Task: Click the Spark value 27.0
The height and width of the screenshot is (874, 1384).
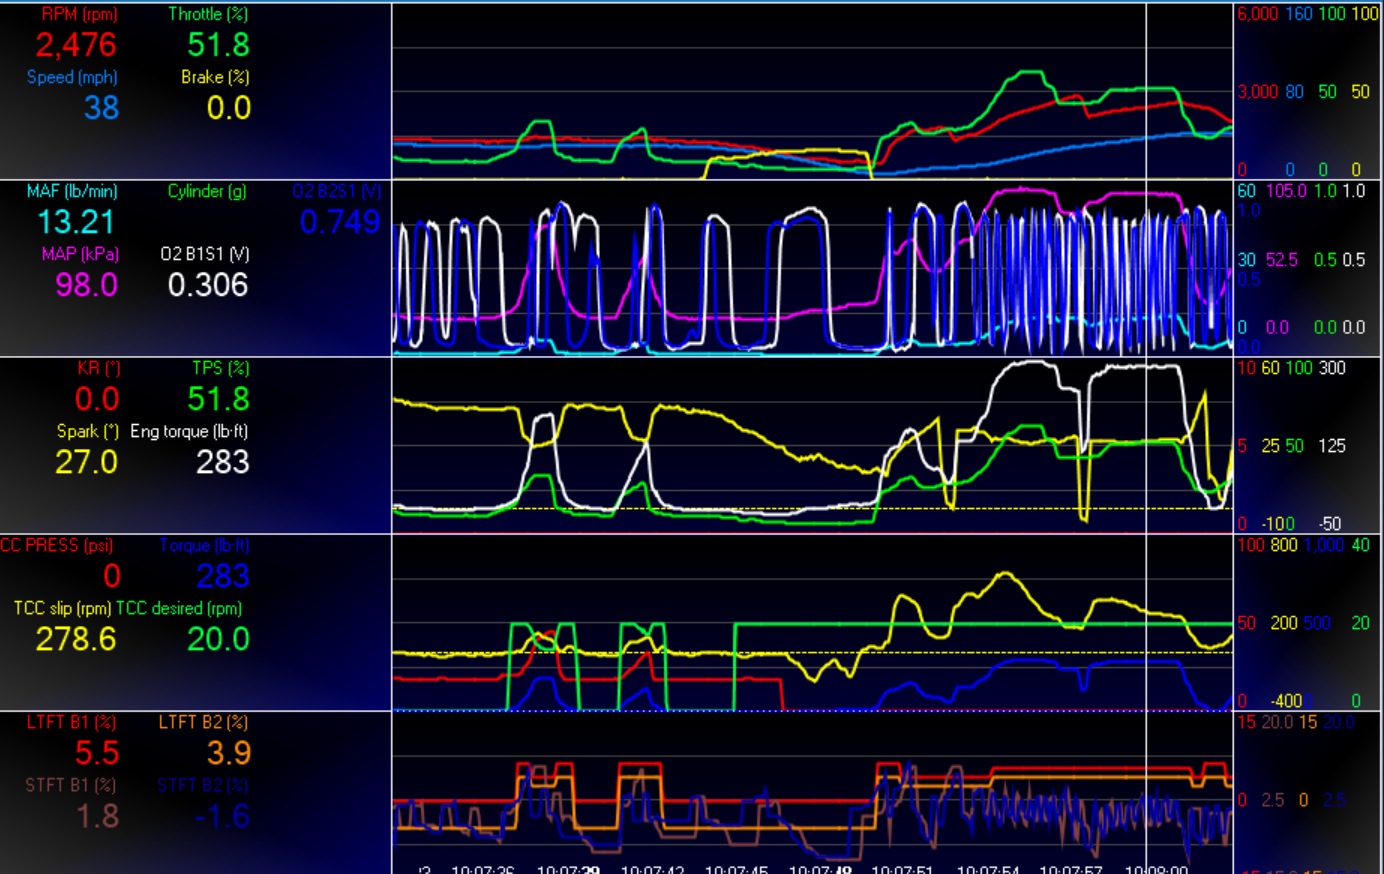Action: coord(86,462)
